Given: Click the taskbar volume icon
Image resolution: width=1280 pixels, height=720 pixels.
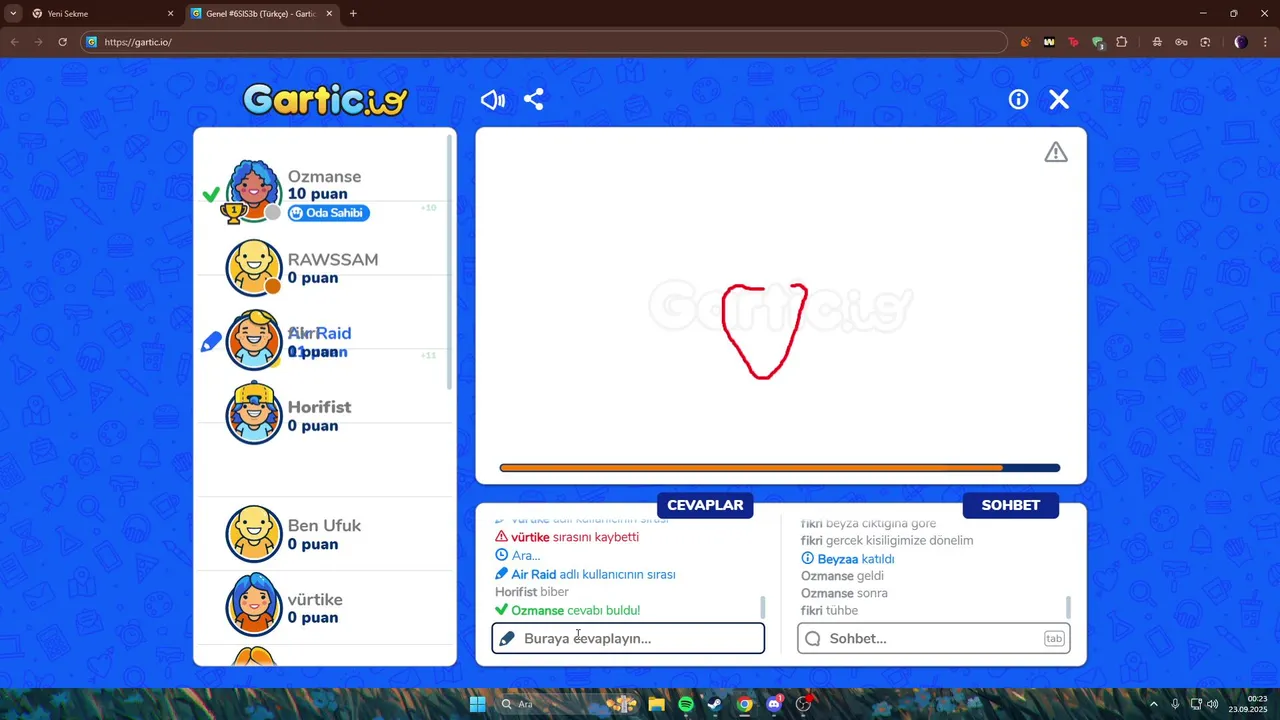Looking at the screenshot, I should point(1212,704).
